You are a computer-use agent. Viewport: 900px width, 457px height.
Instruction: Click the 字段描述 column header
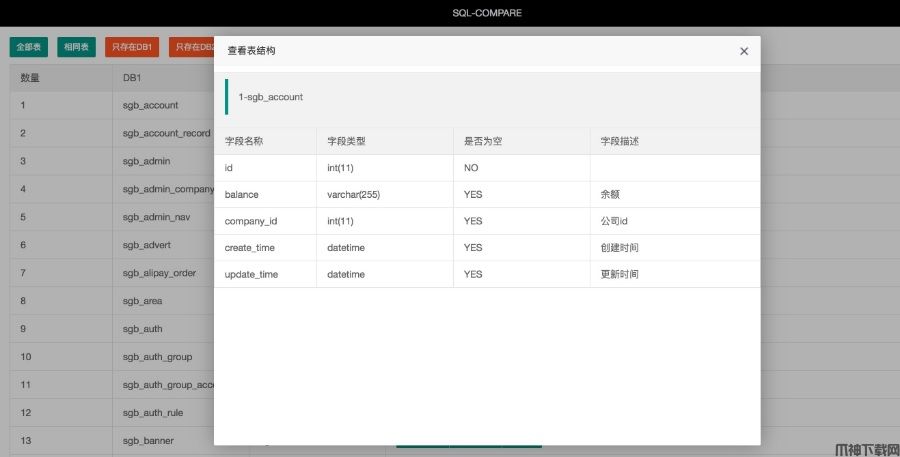coord(620,142)
